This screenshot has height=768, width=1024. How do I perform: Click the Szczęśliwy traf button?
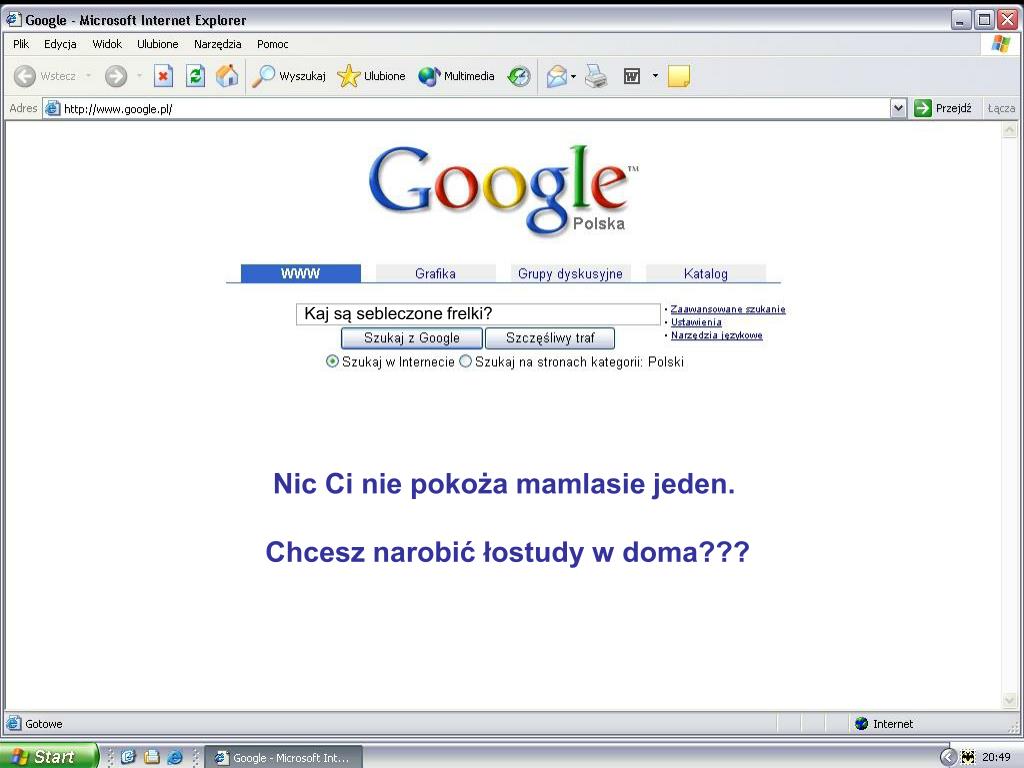point(550,338)
